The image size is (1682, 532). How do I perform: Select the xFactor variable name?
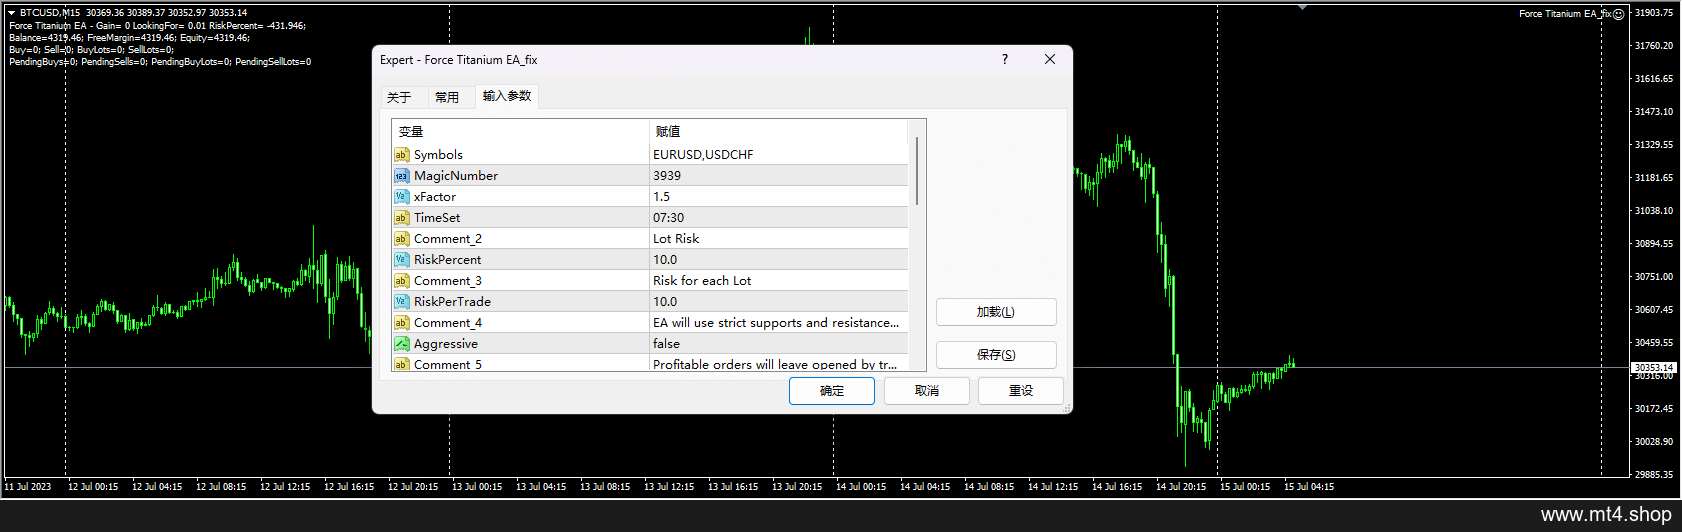[x=435, y=197]
